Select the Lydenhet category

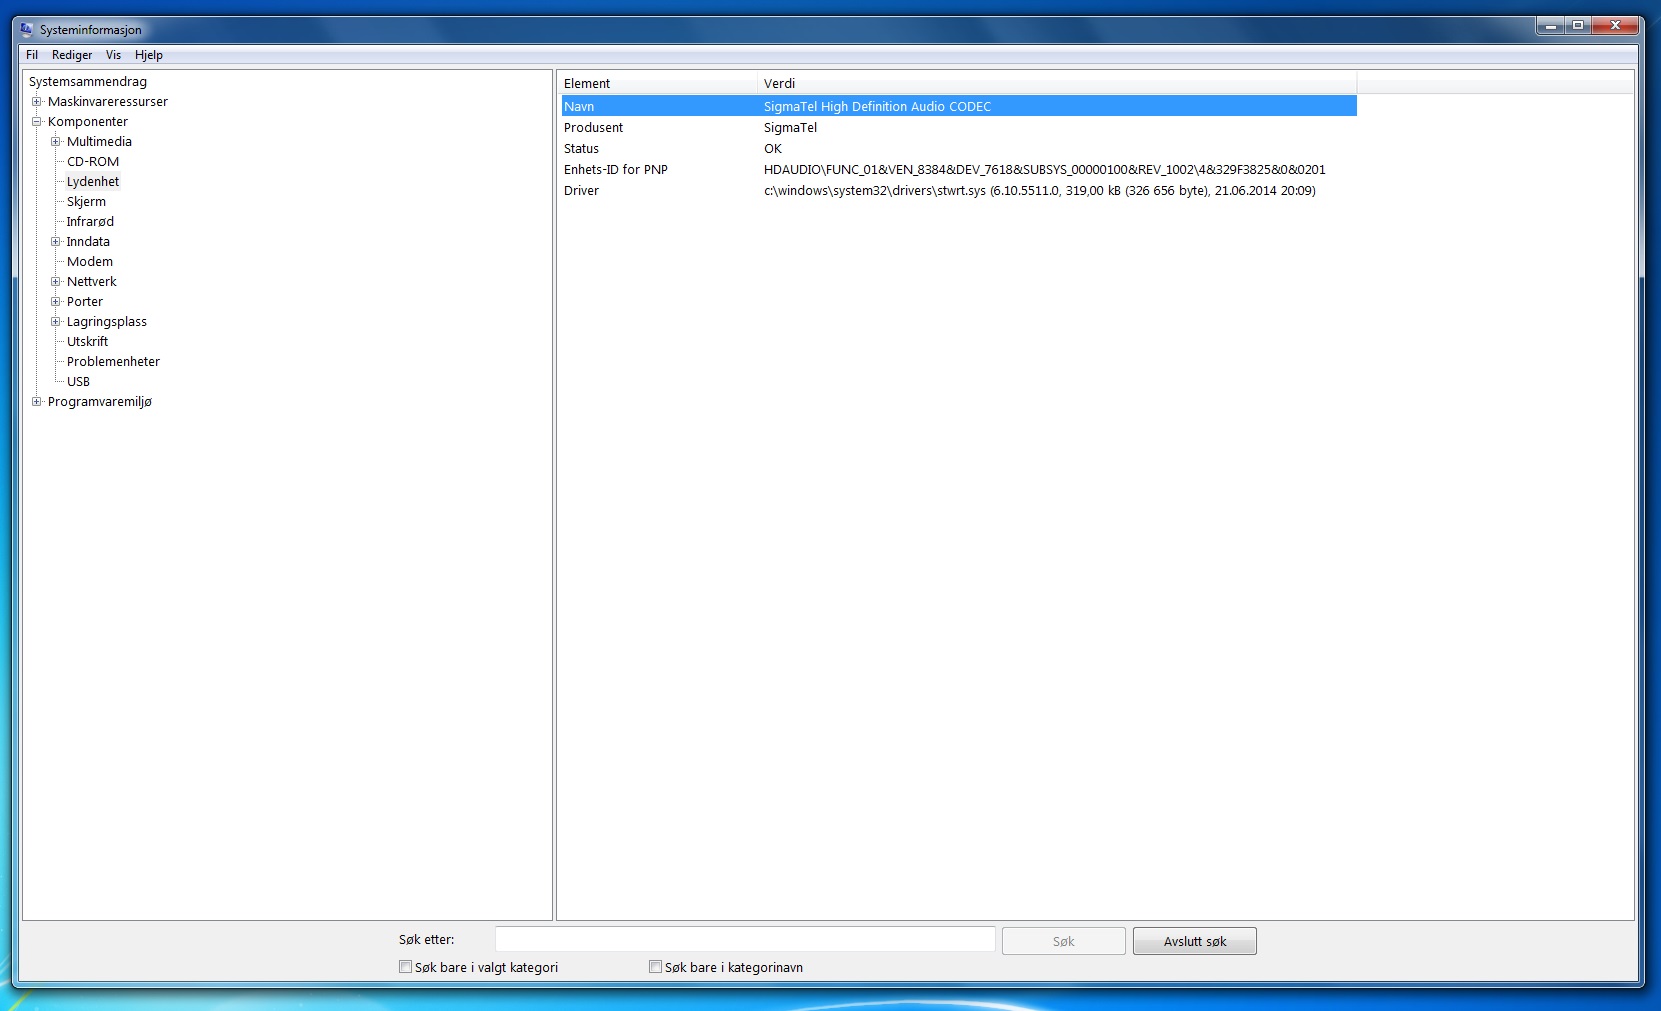(x=93, y=182)
